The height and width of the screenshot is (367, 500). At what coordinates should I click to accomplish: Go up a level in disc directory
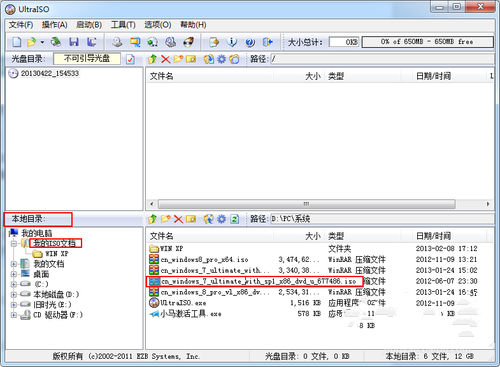click(x=153, y=59)
